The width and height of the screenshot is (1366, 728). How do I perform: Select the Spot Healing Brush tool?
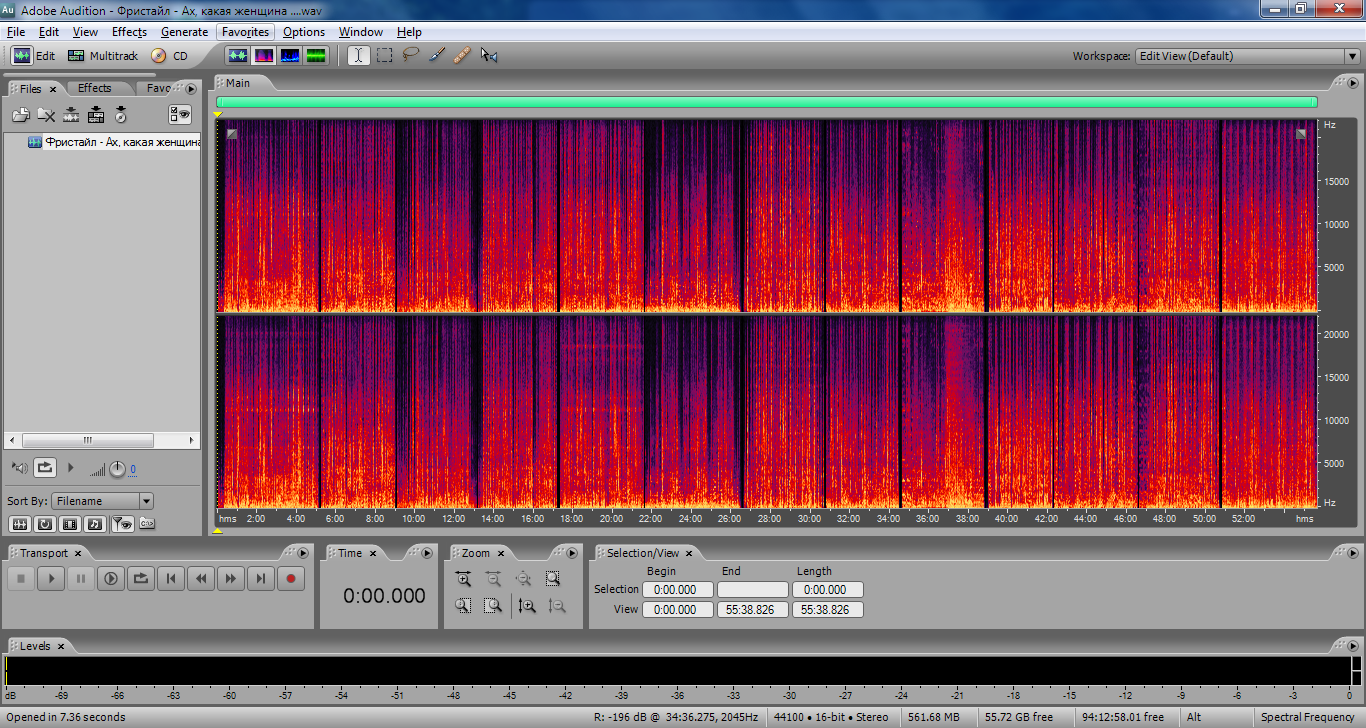pyautogui.click(x=462, y=56)
